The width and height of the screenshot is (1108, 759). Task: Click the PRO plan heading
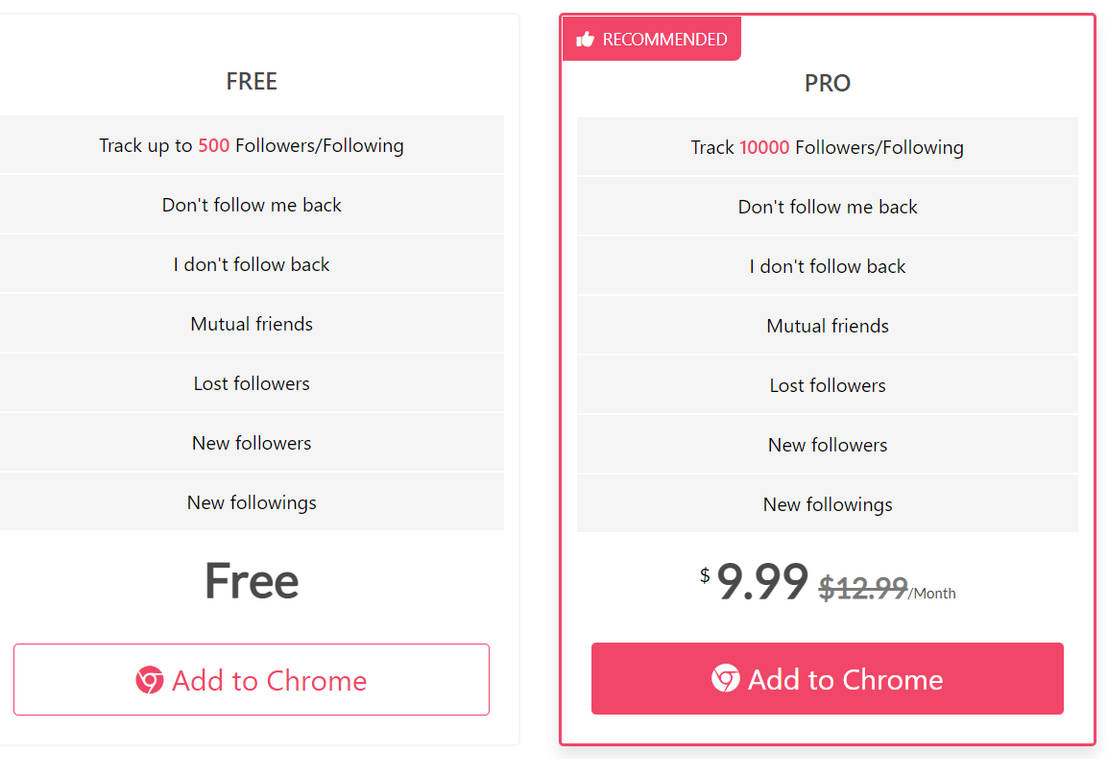coord(827,83)
